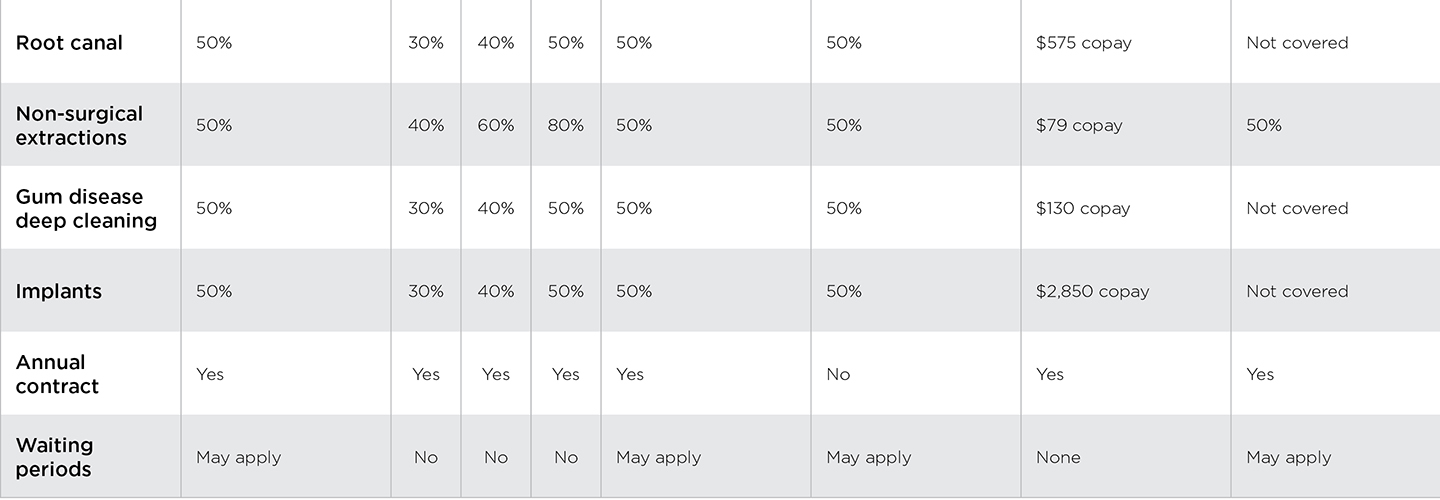Click the $575 copay cell
The height and width of the screenshot is (500, 1440).
tap(1083, 43)
